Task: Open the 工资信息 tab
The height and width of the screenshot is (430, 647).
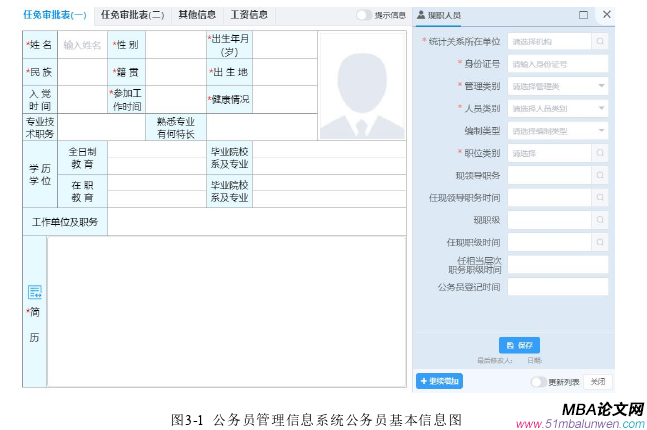Action: pyautogui.click(x=249, y=15)
